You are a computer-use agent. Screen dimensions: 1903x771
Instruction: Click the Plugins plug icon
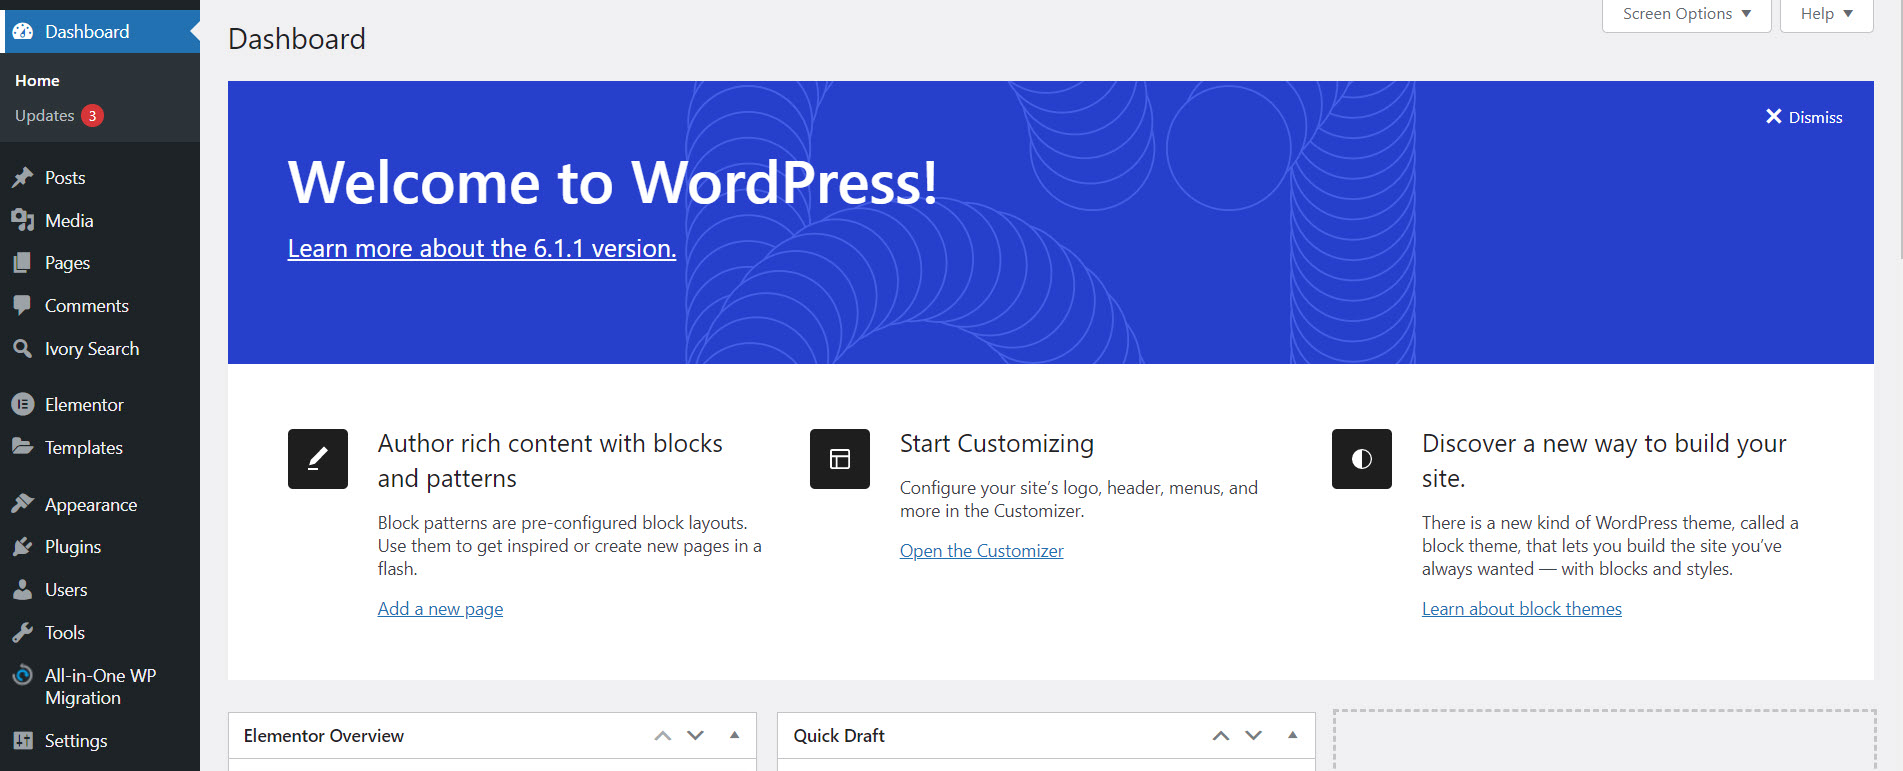click(22, 547)
